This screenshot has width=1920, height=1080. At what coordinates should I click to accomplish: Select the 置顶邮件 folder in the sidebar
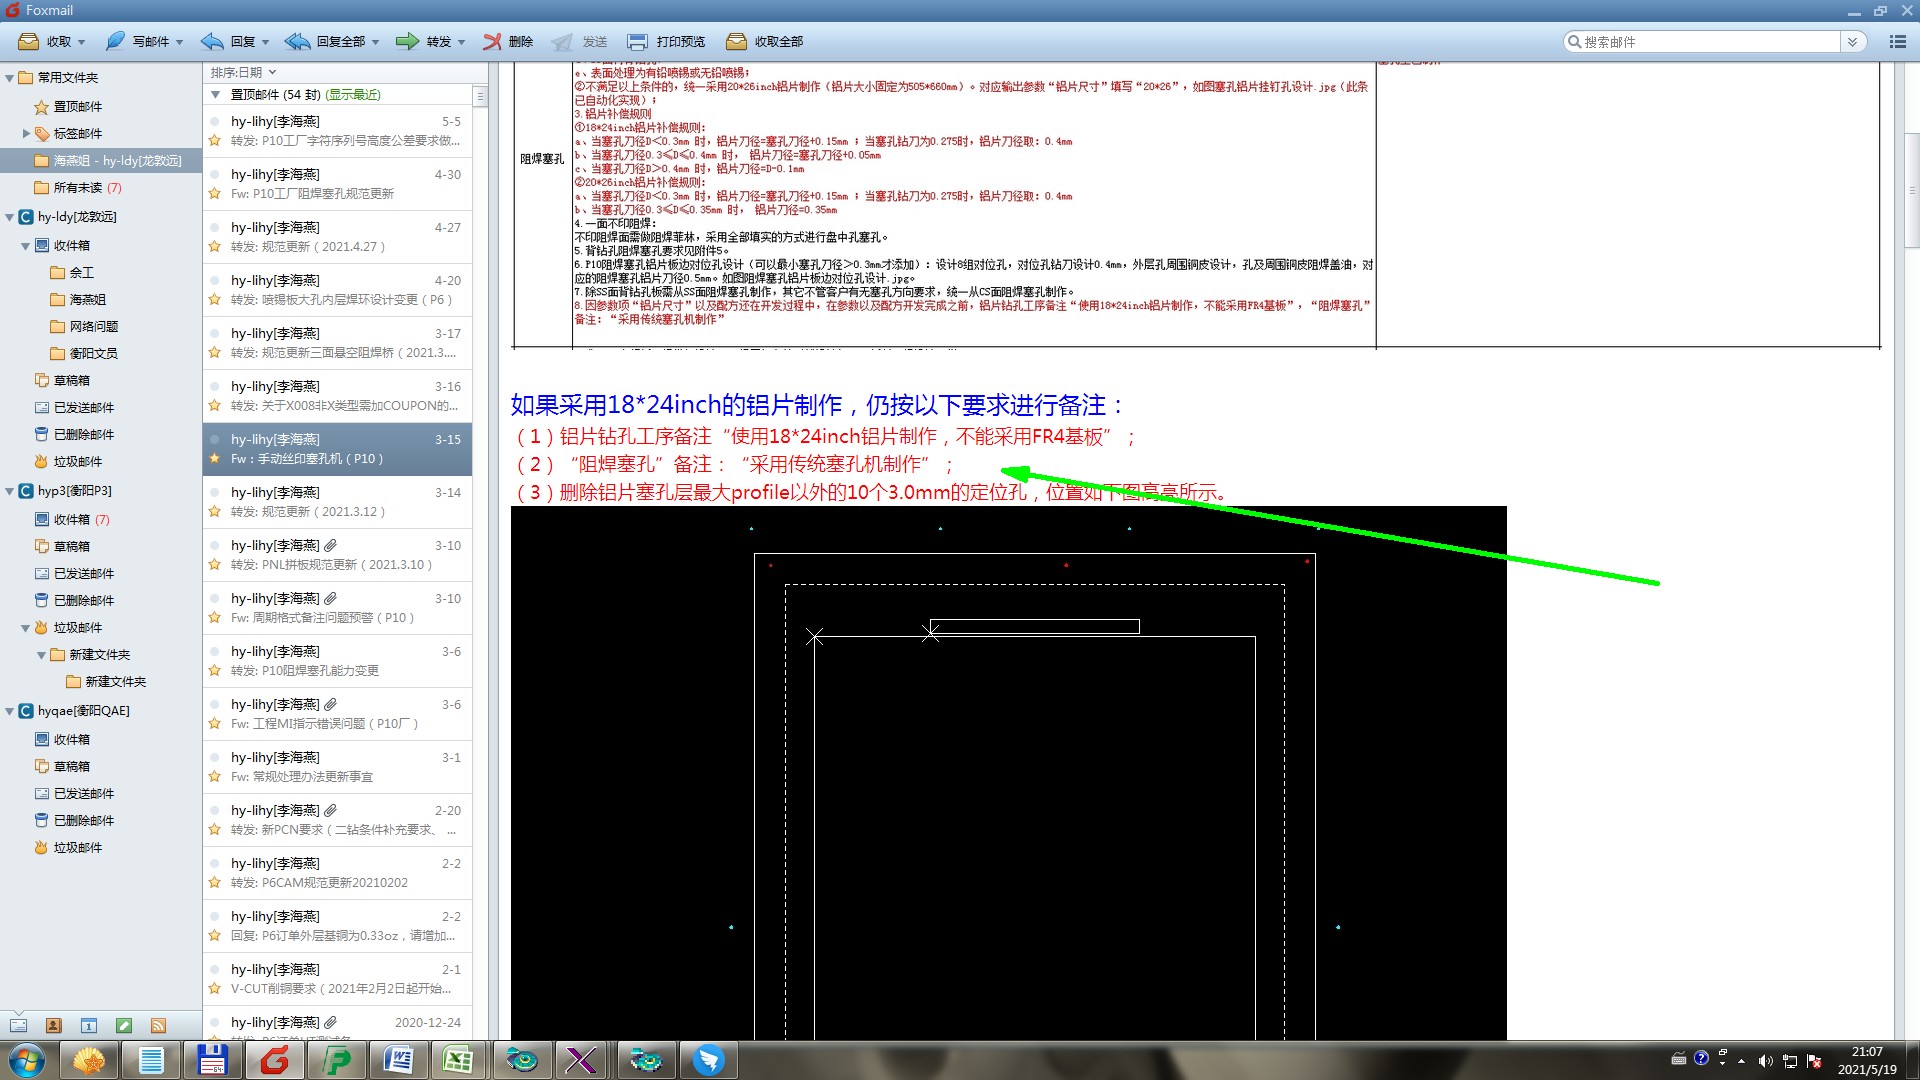(x=78, y=106)
